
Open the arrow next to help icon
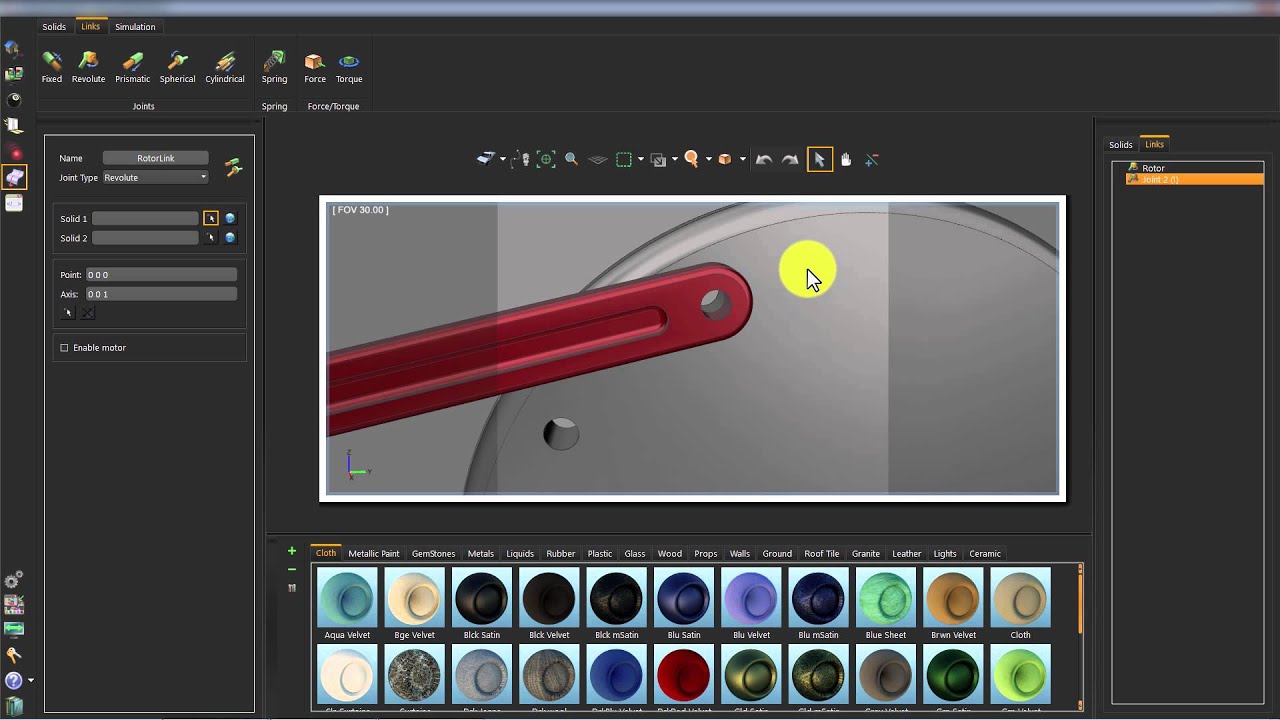coord(31,680)
